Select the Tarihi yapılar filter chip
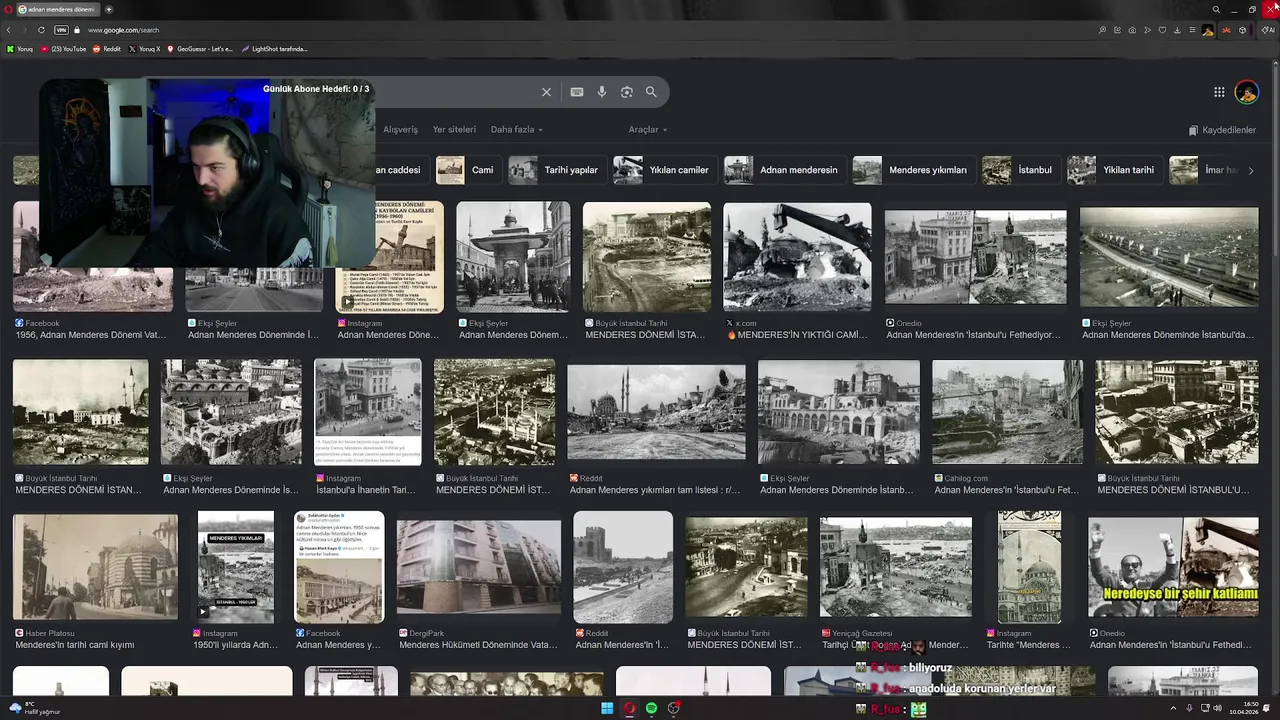The height and width of the screenshot is (720, 1280). click(x=555, y=170)
